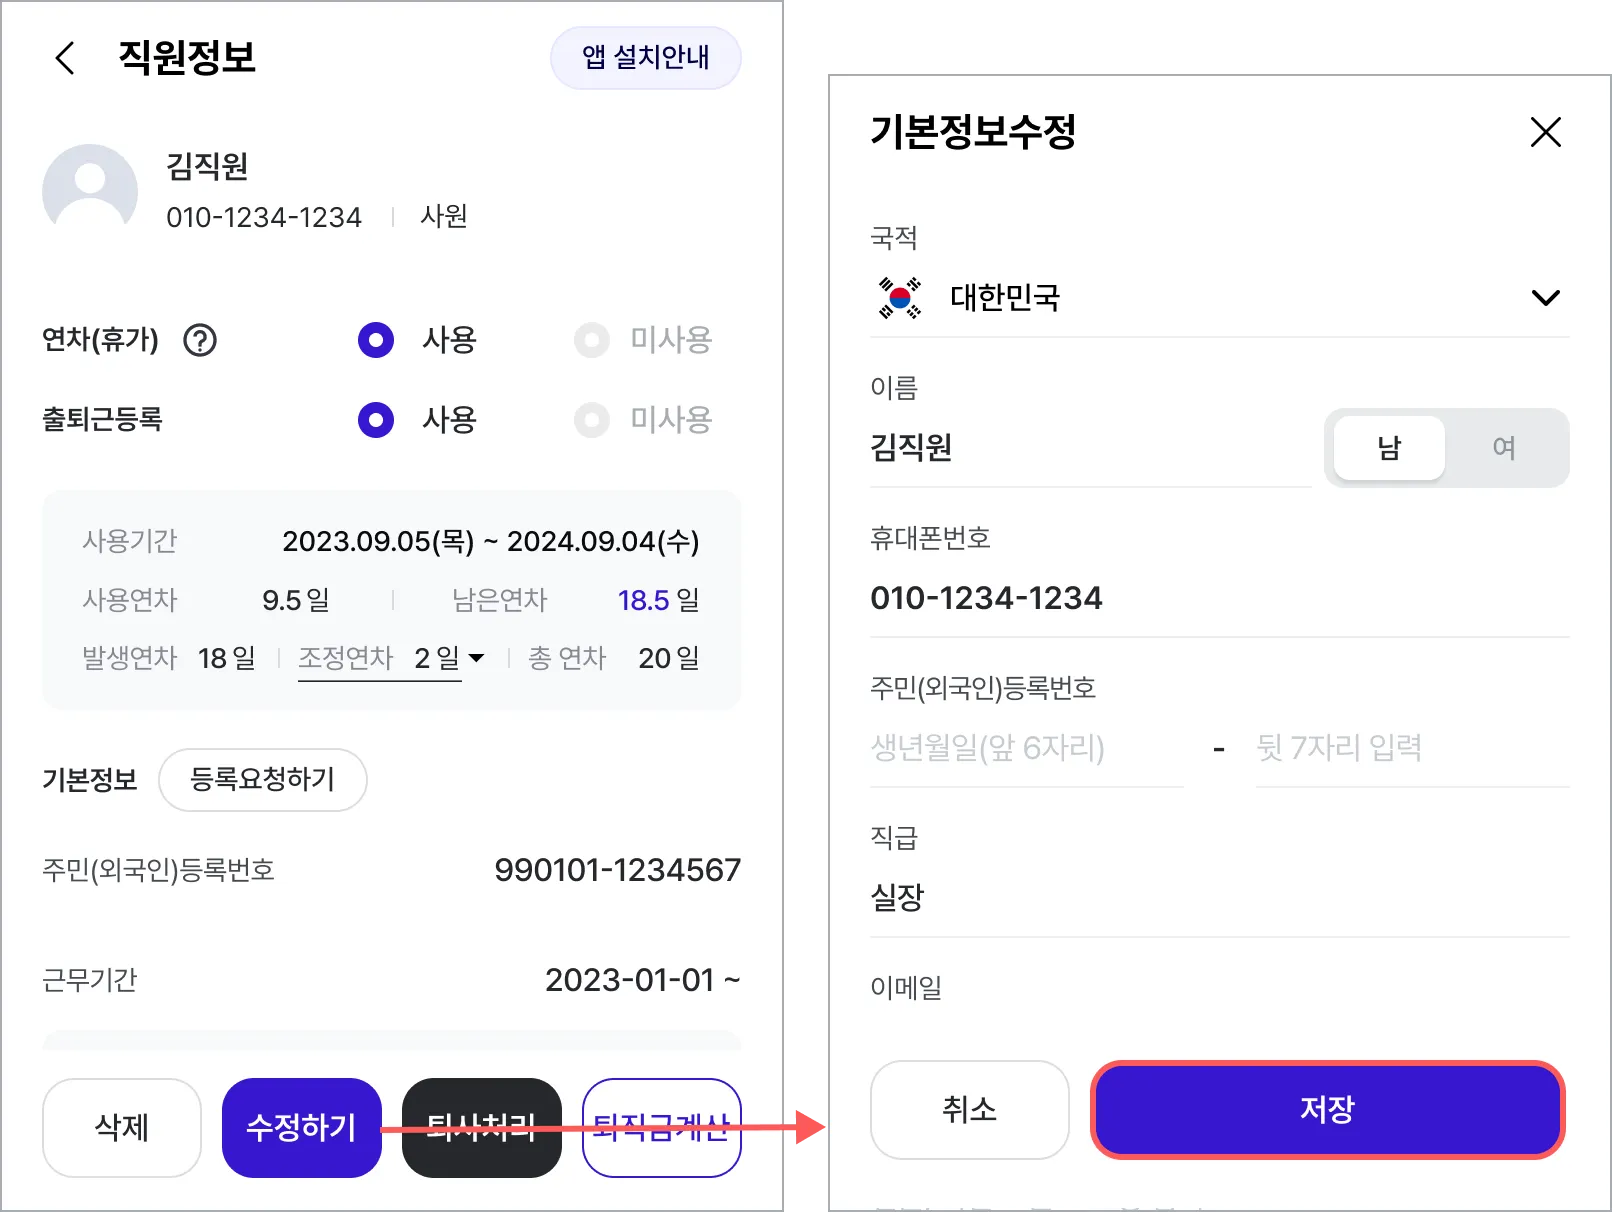This screenshot has height=1212, width=1612.
Task: Select 사용 for 출퇴근등록
Action: tap(376, 420)
